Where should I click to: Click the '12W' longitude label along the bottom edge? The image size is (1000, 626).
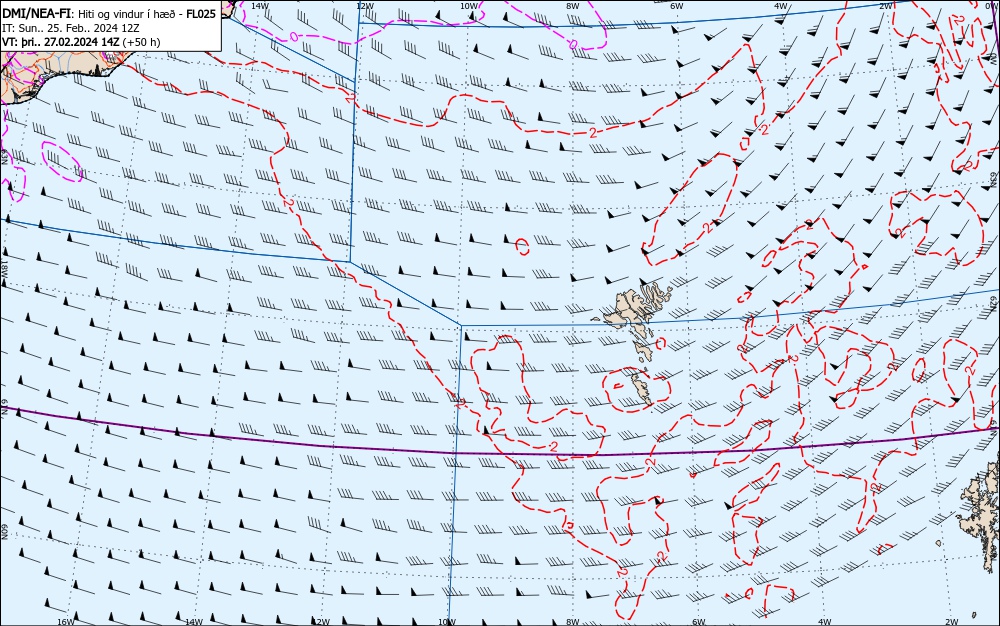tap(321, 622)
